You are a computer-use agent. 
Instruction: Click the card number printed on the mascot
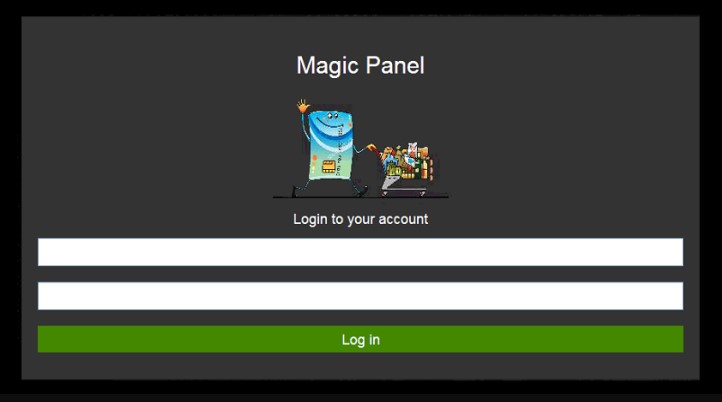[338, 150]
